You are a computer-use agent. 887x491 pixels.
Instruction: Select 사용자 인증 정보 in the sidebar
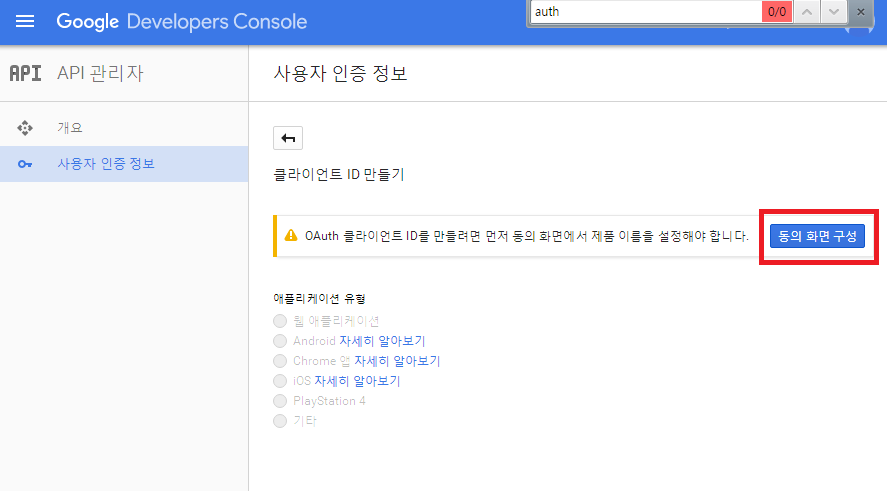tap(106, 164)
